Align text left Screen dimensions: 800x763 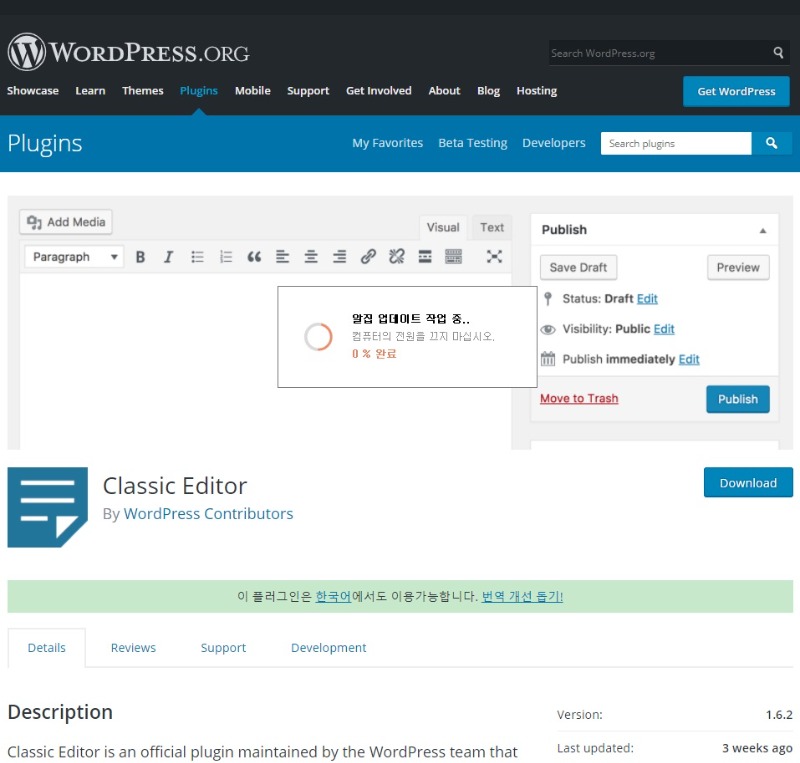(x=282, y=257)
